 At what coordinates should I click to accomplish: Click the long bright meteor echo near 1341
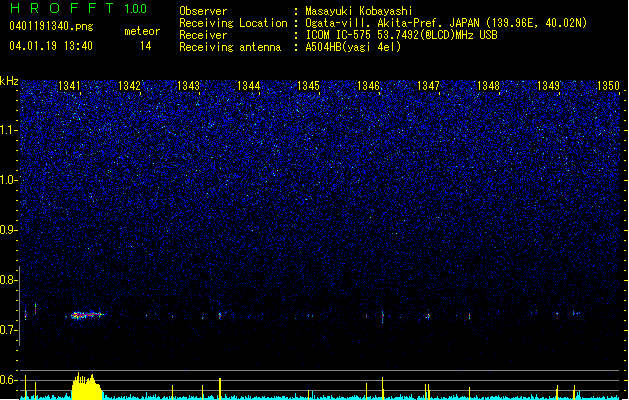(86, 315)
